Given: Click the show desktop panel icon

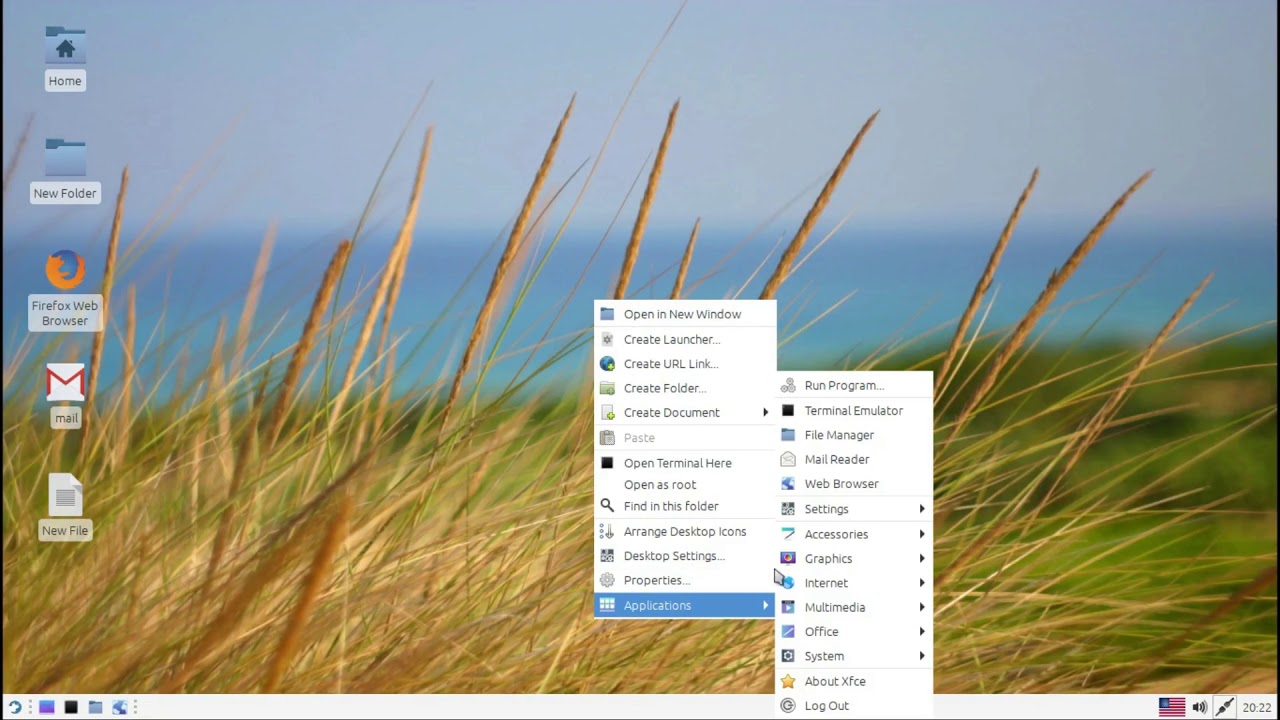Looking at the screenshot, I should pyautogui.click(x=46, y=707).
